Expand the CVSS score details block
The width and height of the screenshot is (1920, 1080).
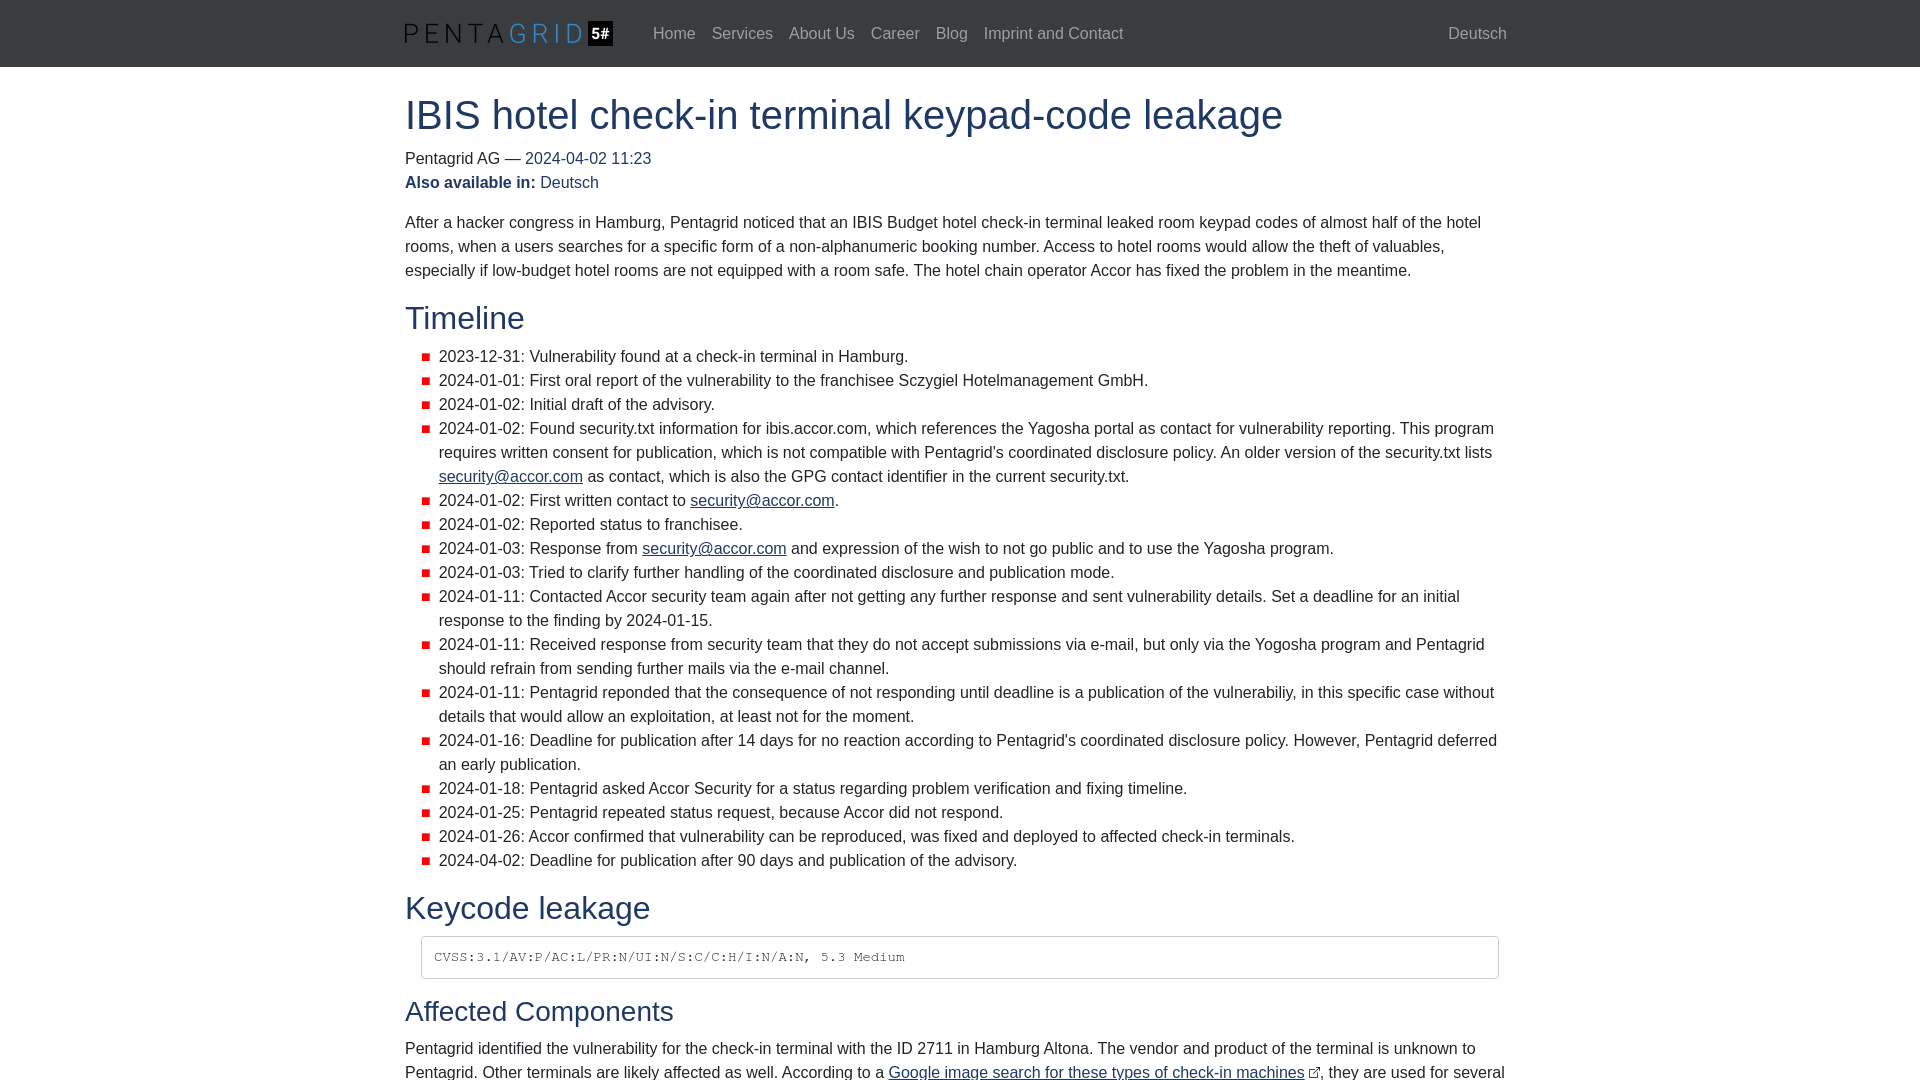[959, 956]
